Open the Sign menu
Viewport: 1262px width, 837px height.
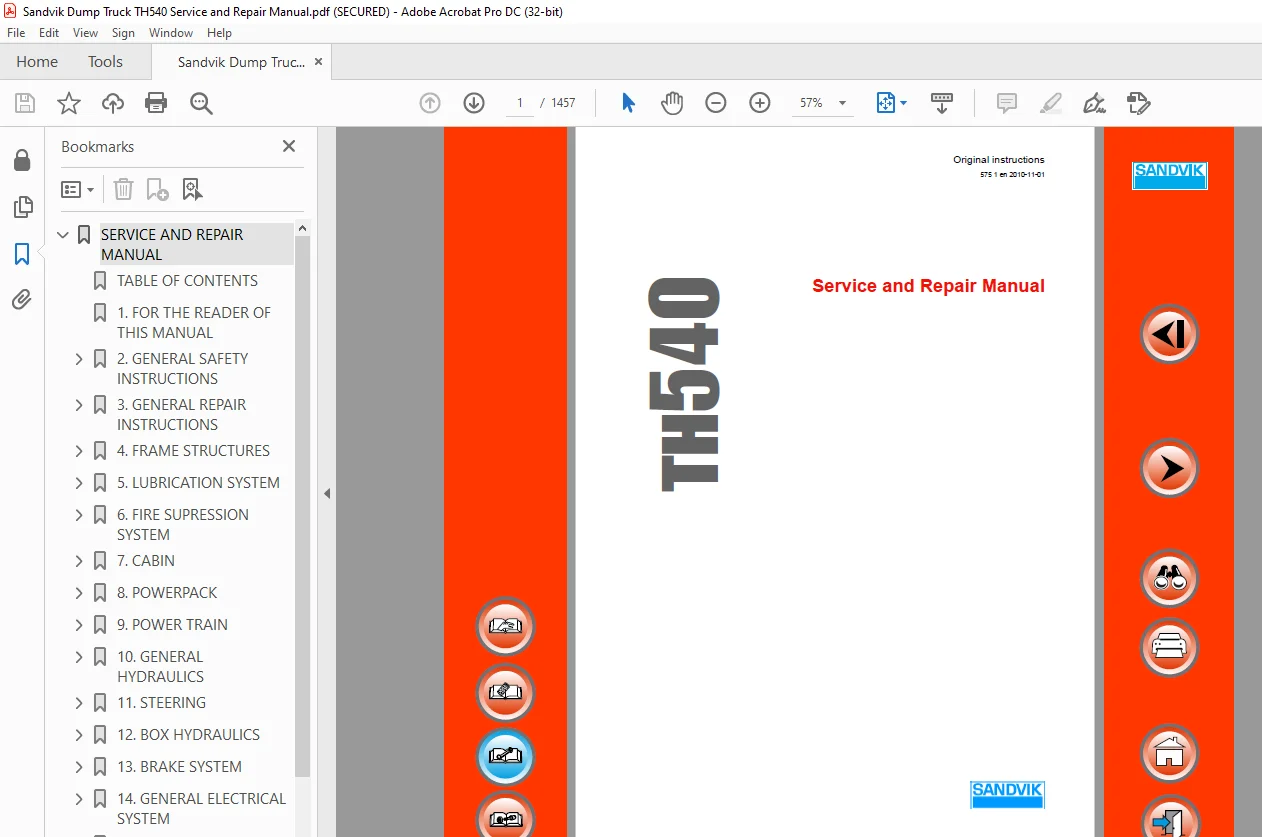pos(123,33)
